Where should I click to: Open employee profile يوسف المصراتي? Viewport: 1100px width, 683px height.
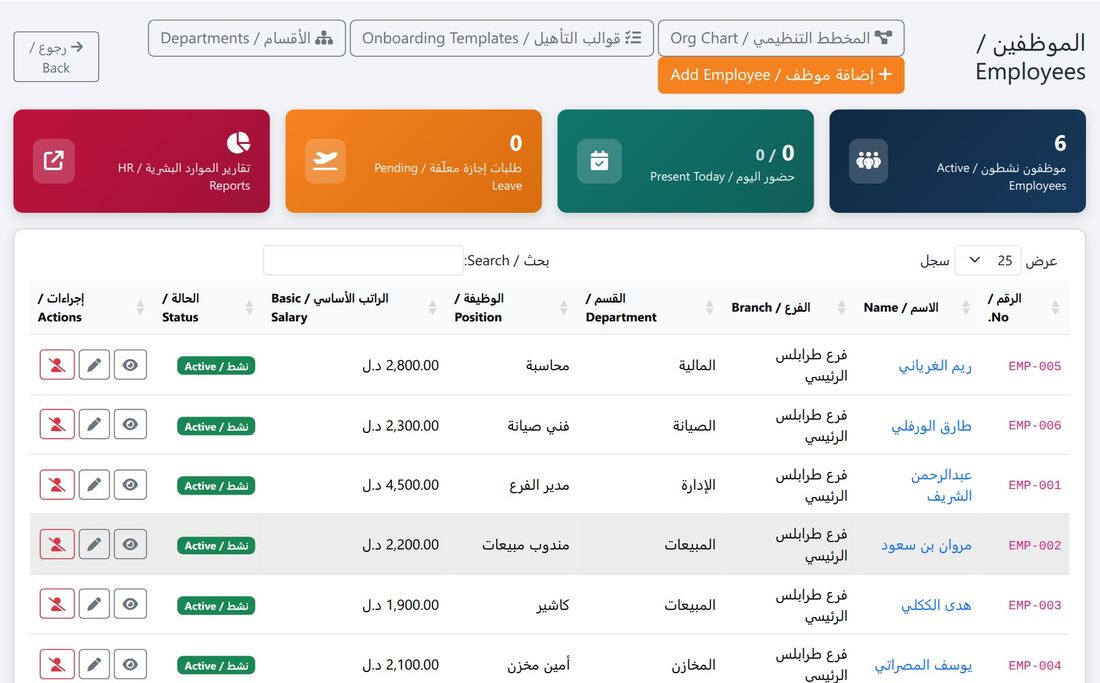(923, 665)
